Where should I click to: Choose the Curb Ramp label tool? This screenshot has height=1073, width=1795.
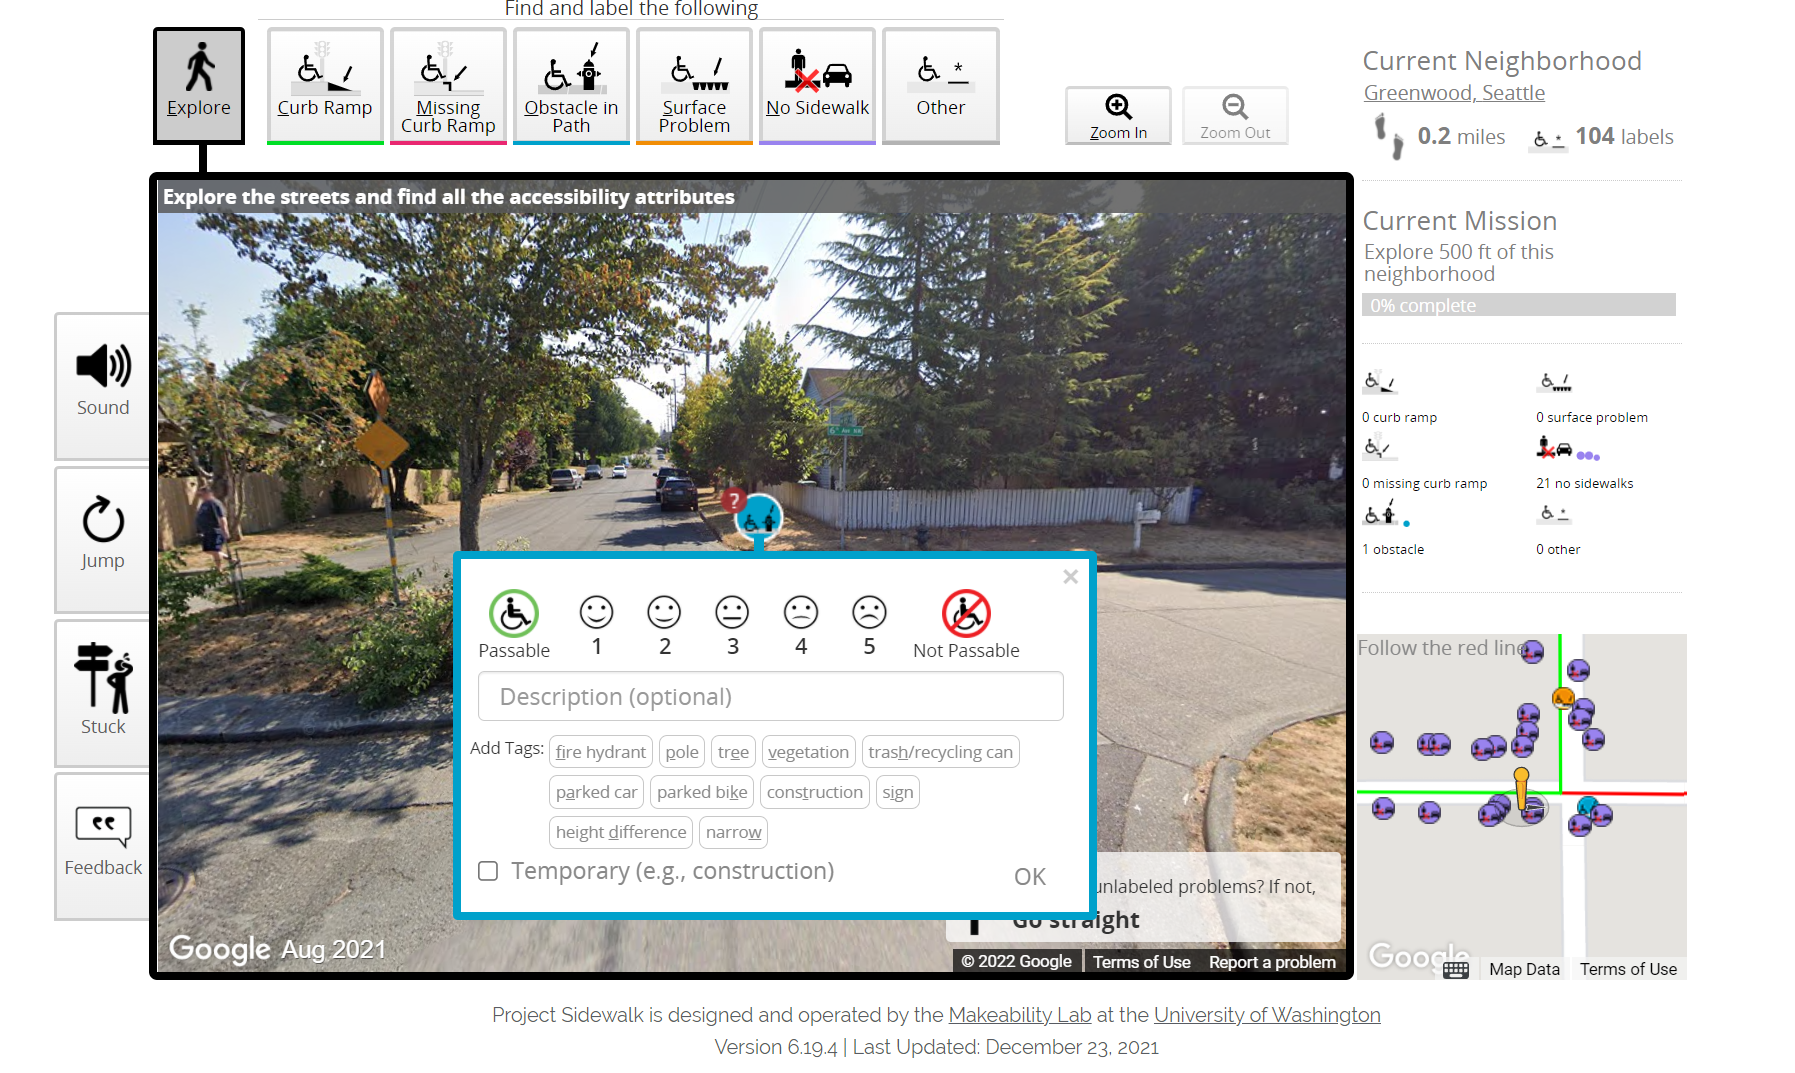pos(325,85)
